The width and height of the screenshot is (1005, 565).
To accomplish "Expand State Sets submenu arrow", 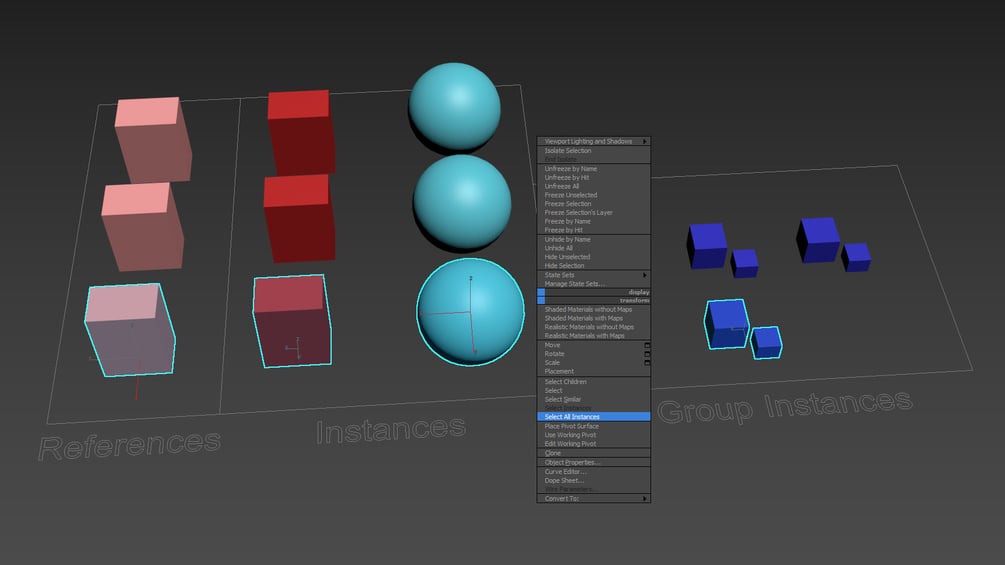I will tap(645, 275).
